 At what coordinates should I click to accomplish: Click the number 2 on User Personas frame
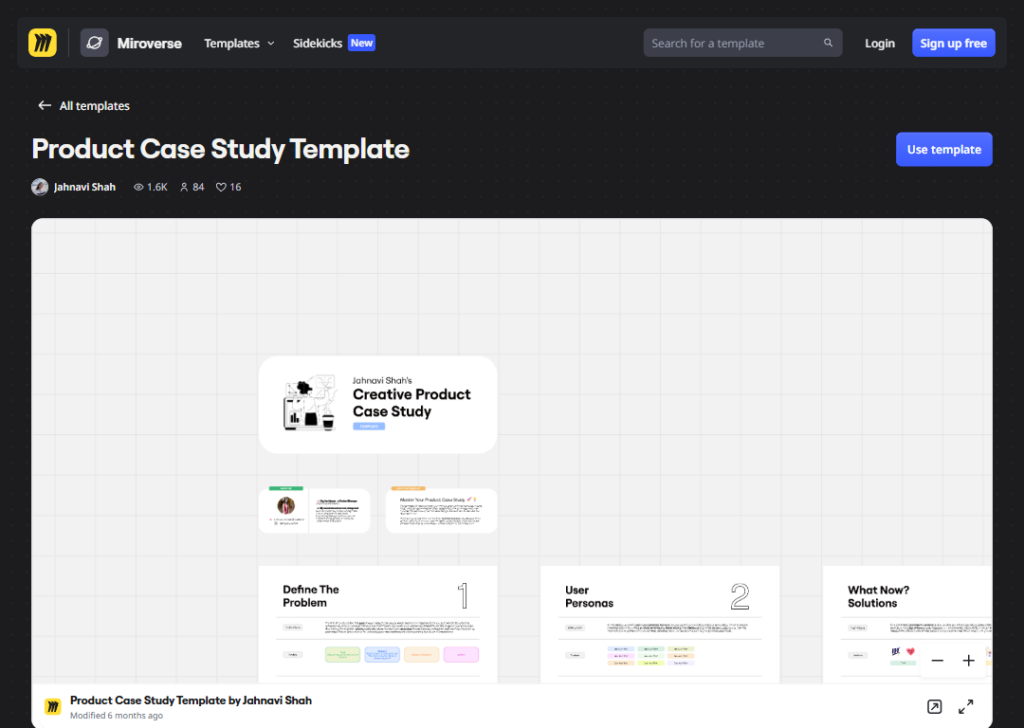tap(740, 596)
